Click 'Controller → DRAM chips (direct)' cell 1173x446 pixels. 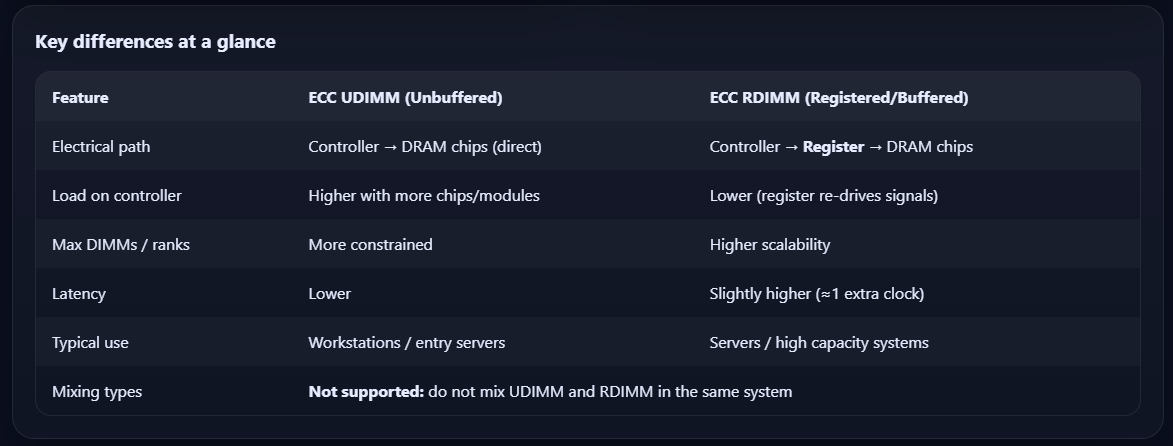coord(424,147)
